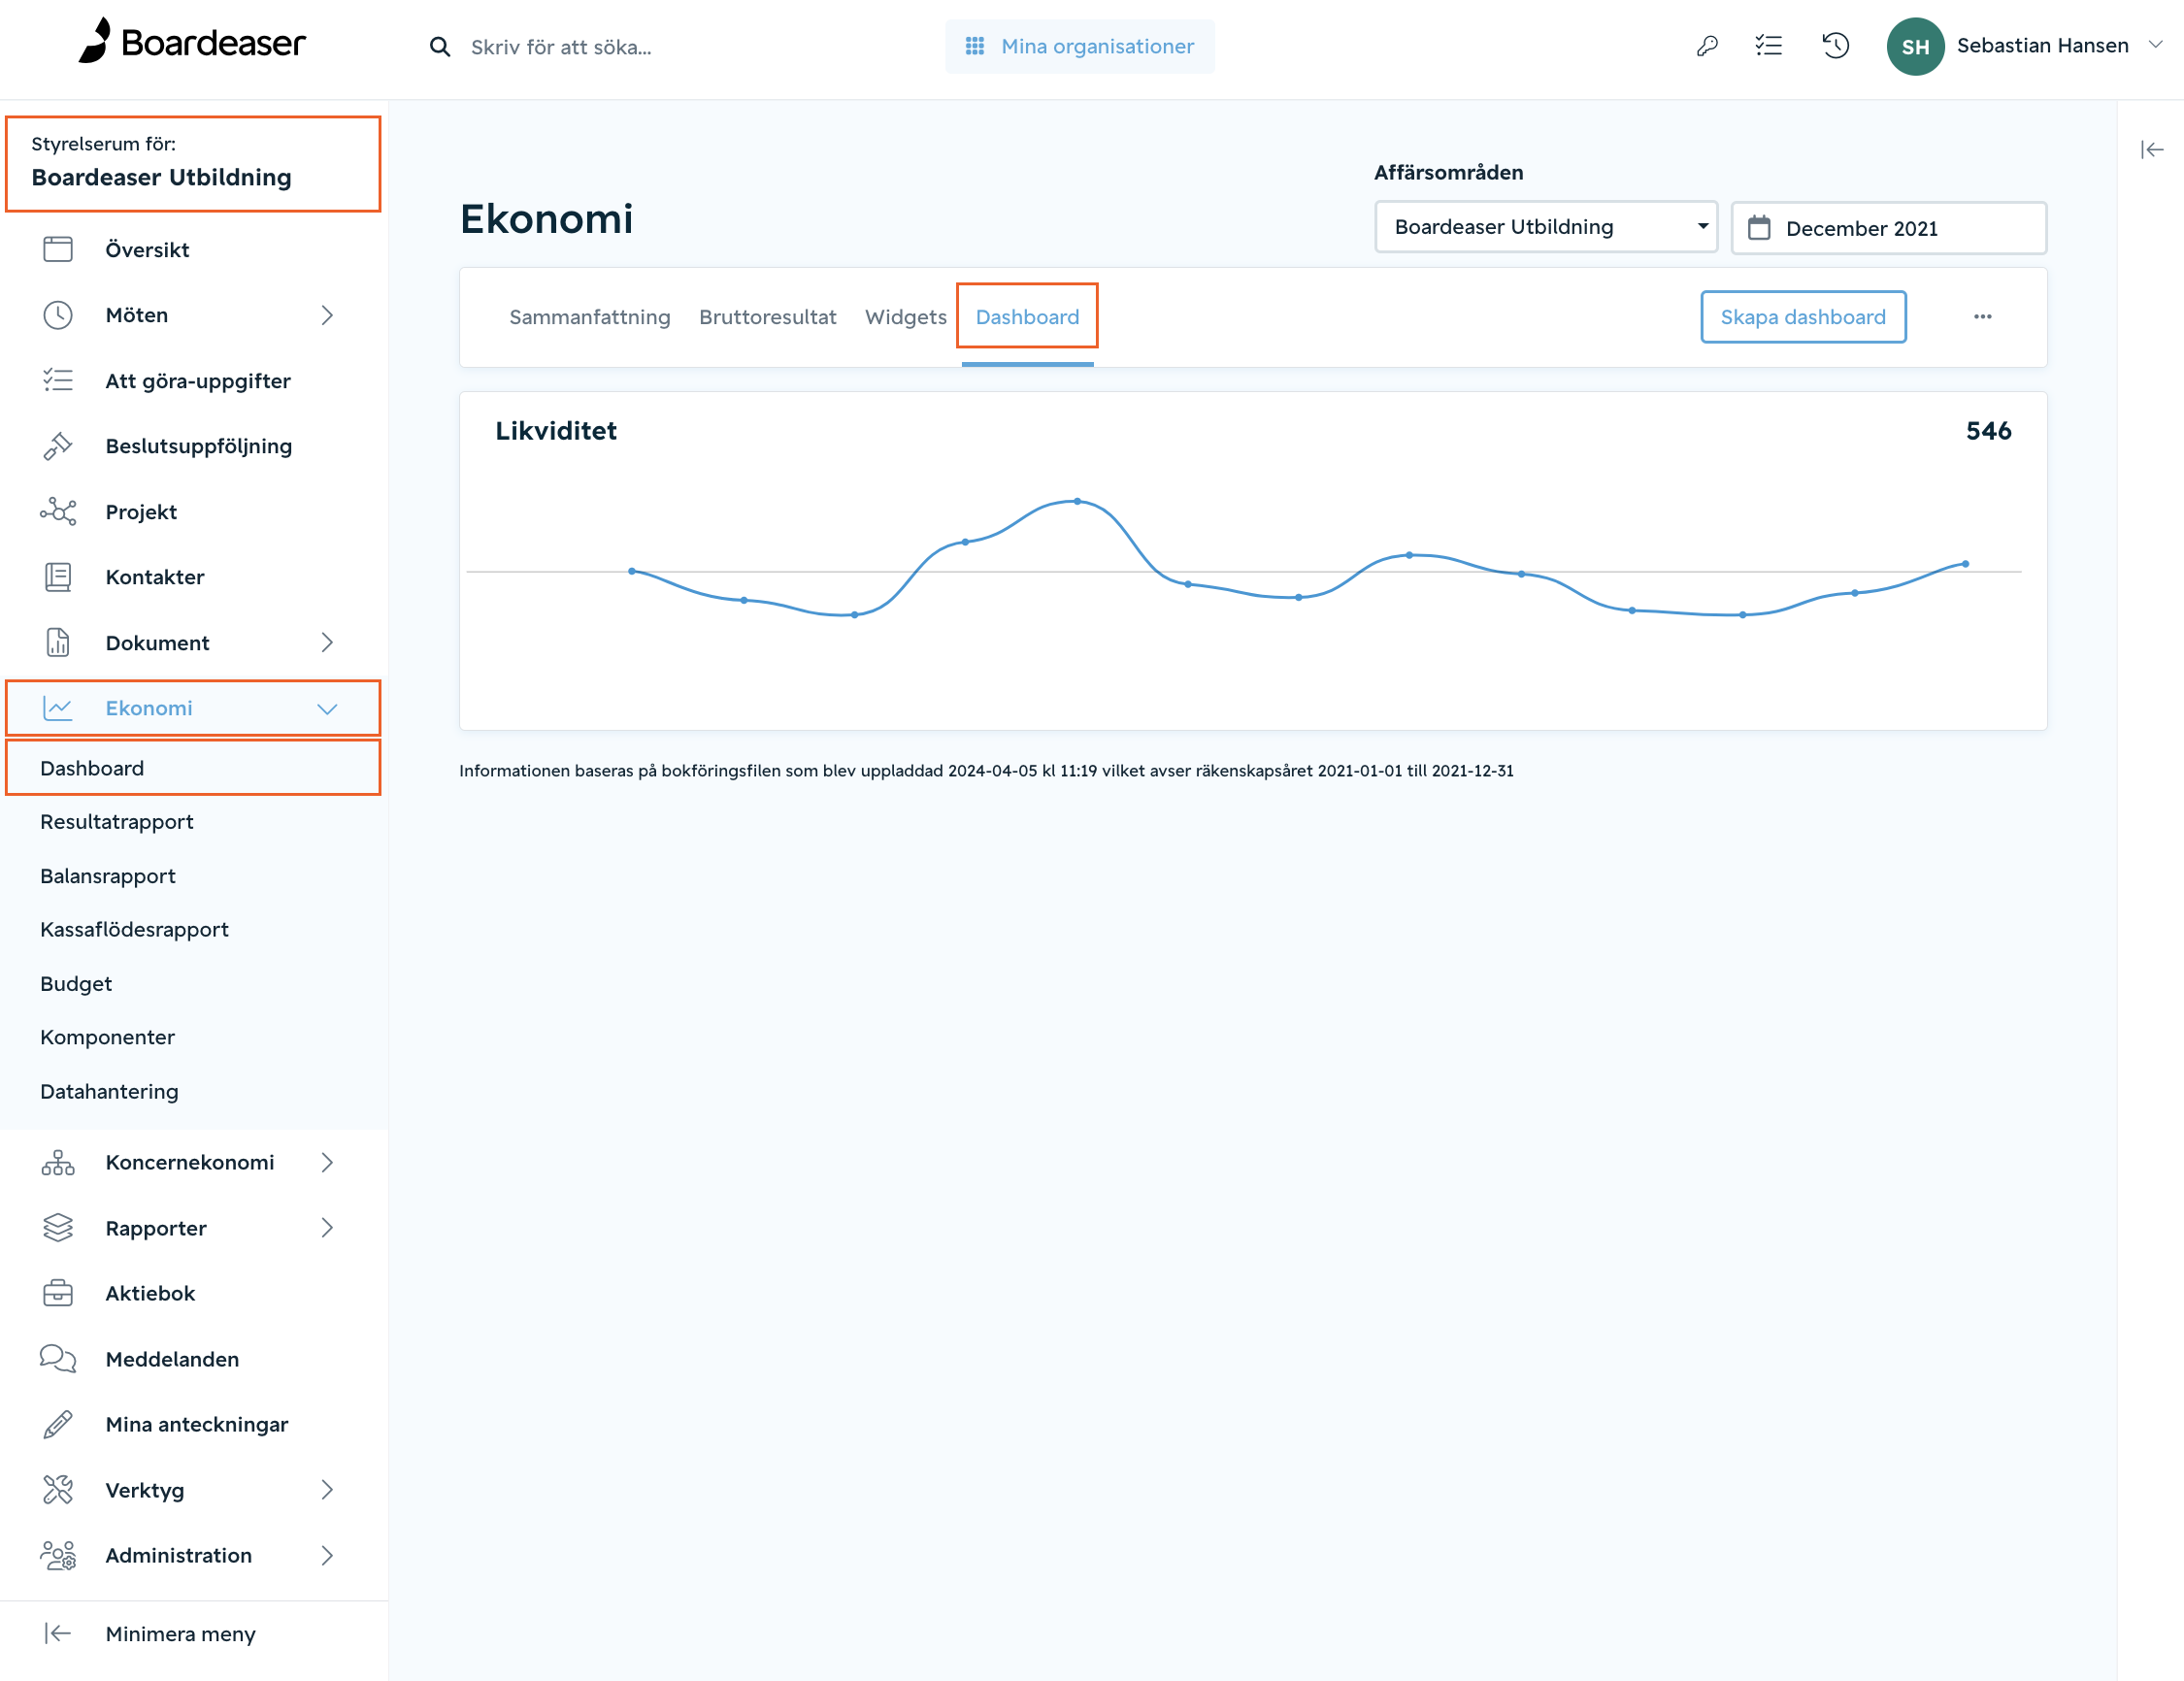The image size is (2184, 1681).
Task: Collapse the Ekonomi submenu chevron
Action: point(327,709)
